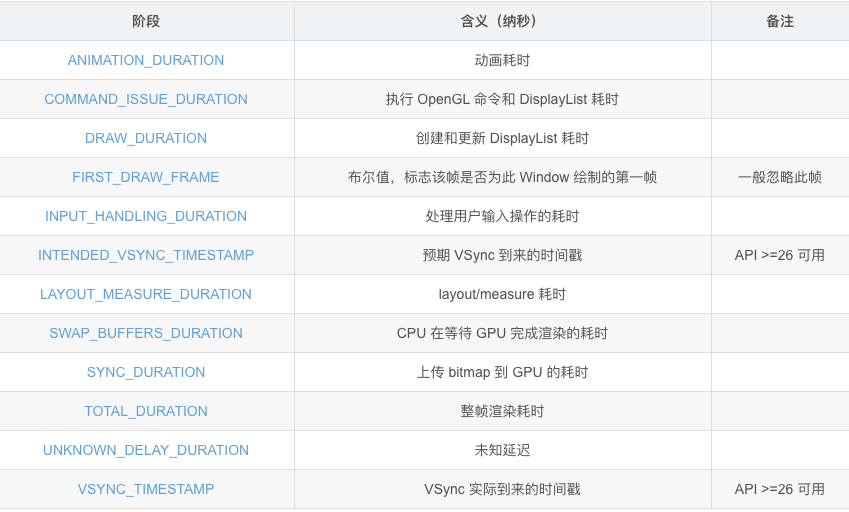849x512 pixels.
Task: Click the 处理用户输入操作的耗时 cell
Action: [x=502, y=216]
